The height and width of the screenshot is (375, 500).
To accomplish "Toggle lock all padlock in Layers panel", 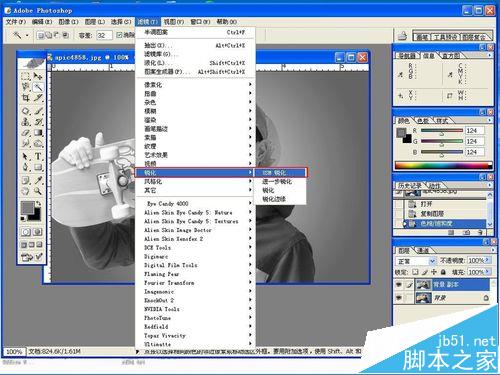I will pyautogui.click(x=443, y=272).
